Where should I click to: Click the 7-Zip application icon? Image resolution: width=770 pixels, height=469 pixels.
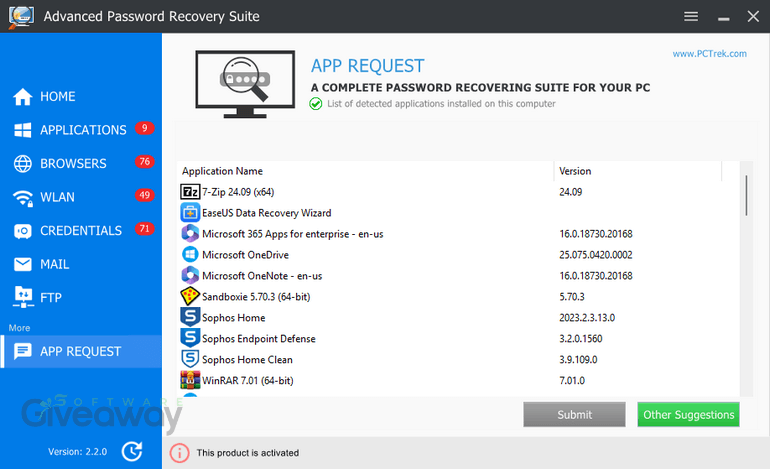click(x=190, y=192)
